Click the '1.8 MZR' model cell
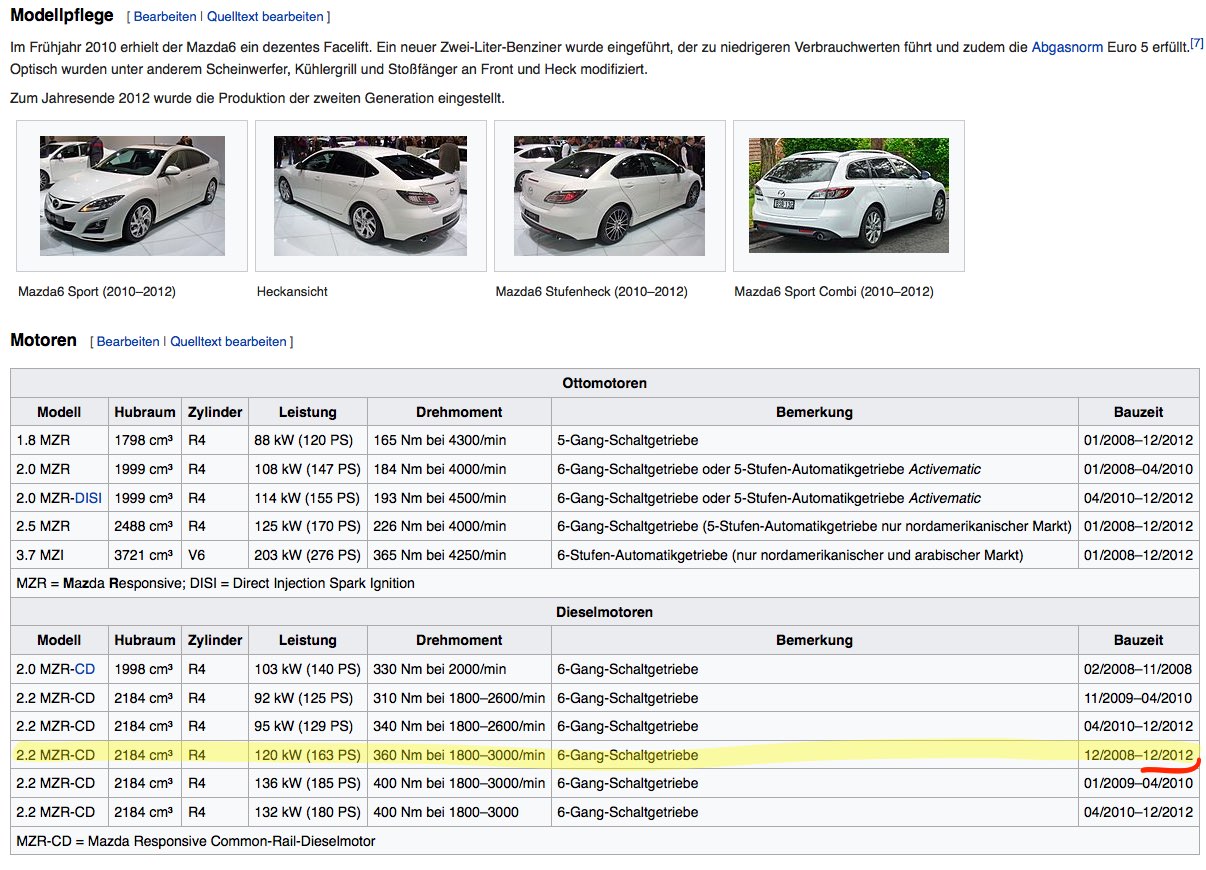This screenshot has height=870, width=1206. point(60,440)
